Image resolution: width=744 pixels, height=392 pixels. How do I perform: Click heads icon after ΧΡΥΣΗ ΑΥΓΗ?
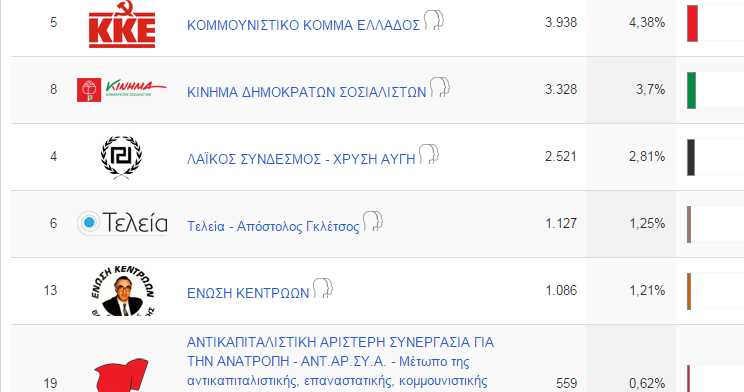428,154
